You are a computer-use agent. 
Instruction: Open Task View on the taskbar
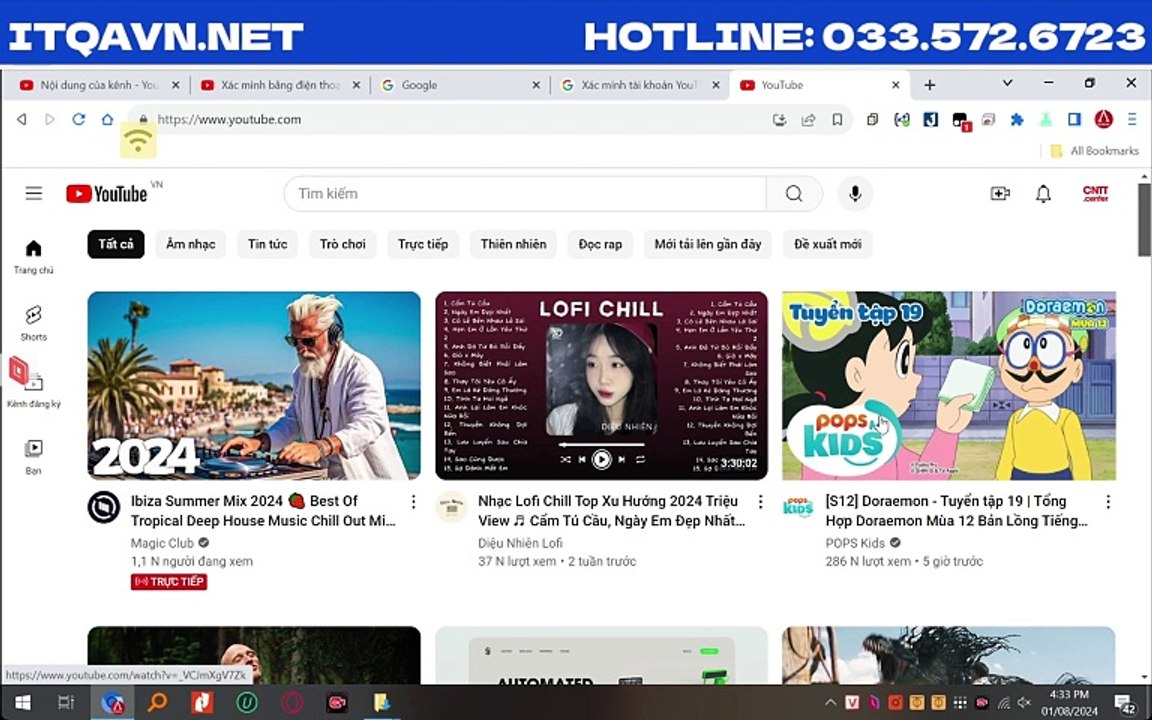[x=66, y=703]
